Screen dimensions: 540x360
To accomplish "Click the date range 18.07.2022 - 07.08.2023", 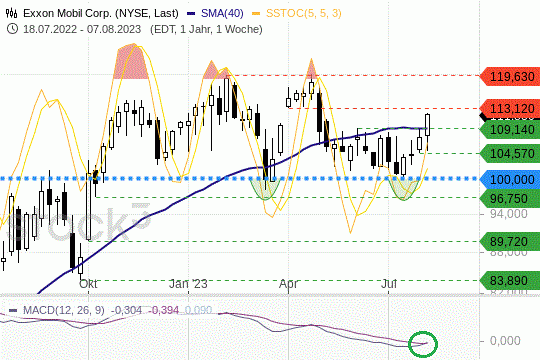I will click(82, 29).
